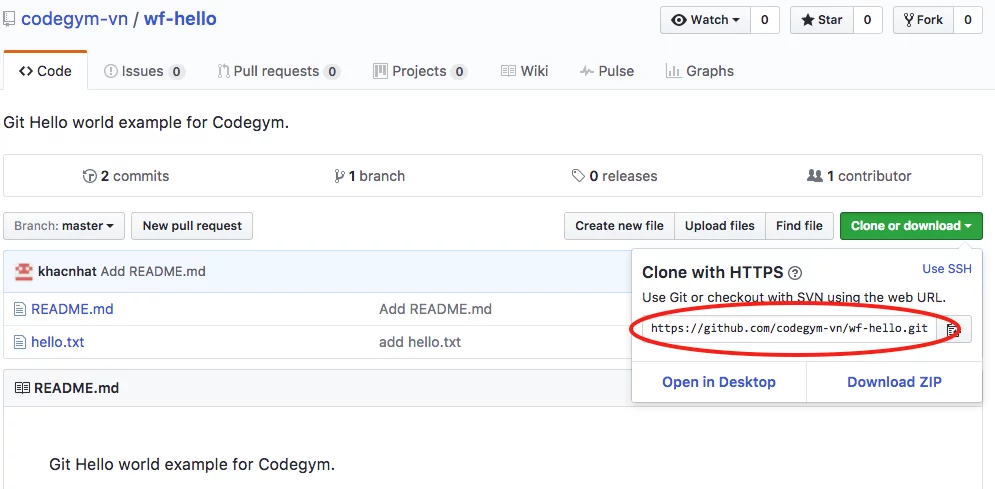Click the hello.txt file icon
Image resolution: width=995 pixels, height=489 pixels.
[20, 342]
